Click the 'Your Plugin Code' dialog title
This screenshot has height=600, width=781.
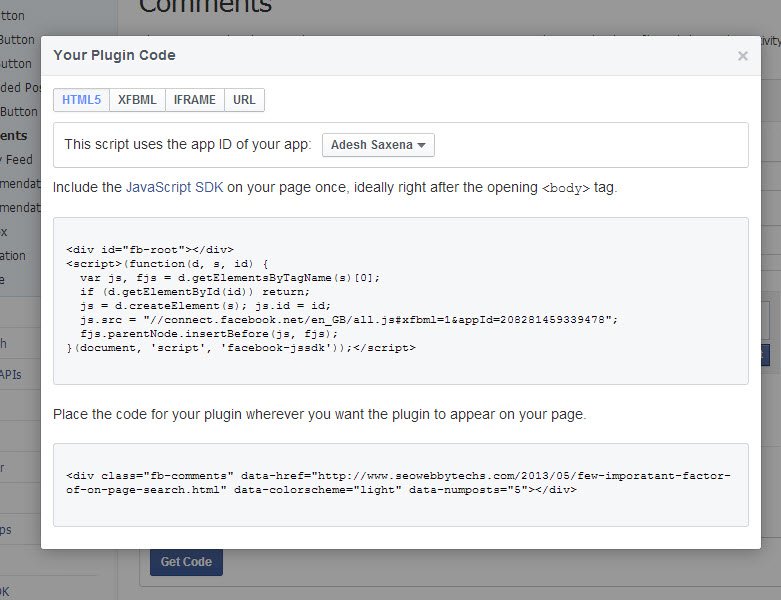[x=115, y=55]
